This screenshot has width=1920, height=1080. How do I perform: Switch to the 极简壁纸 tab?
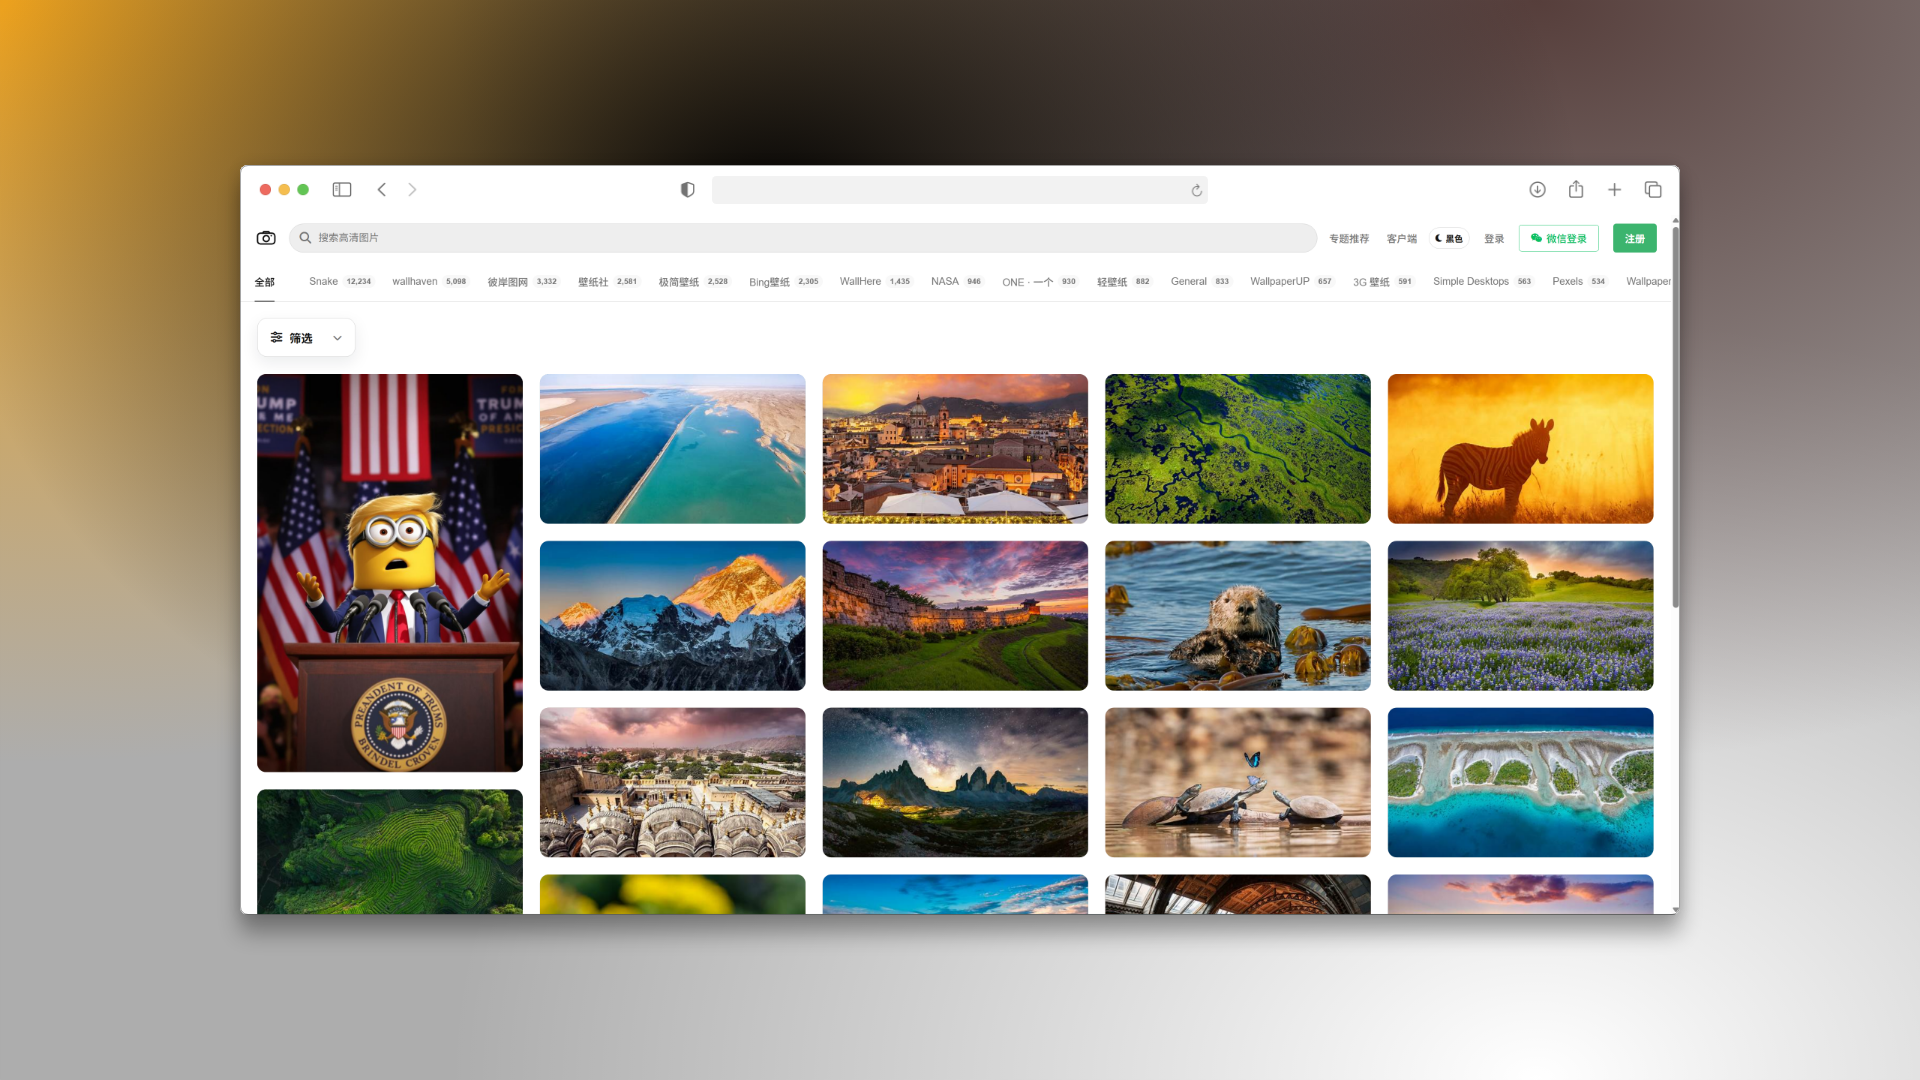693,282
